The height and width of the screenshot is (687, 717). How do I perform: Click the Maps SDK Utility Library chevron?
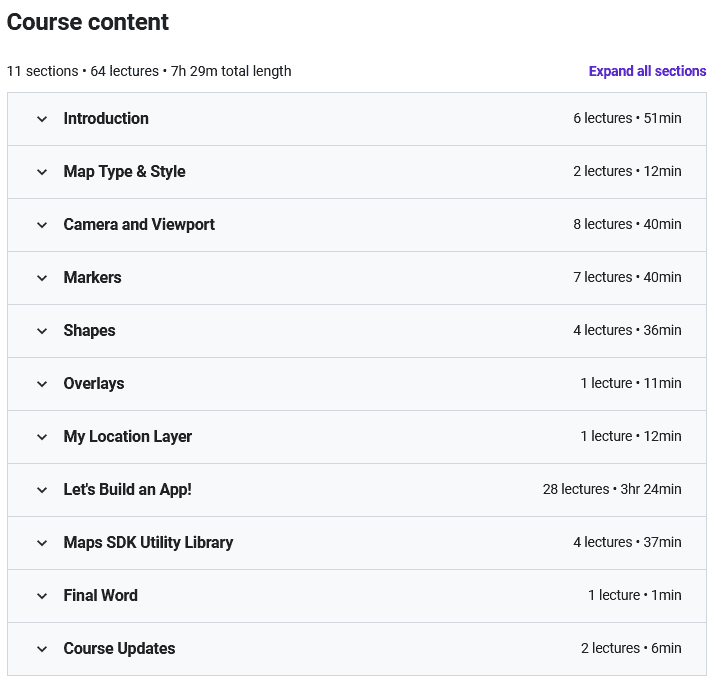(x=42, y=543)
